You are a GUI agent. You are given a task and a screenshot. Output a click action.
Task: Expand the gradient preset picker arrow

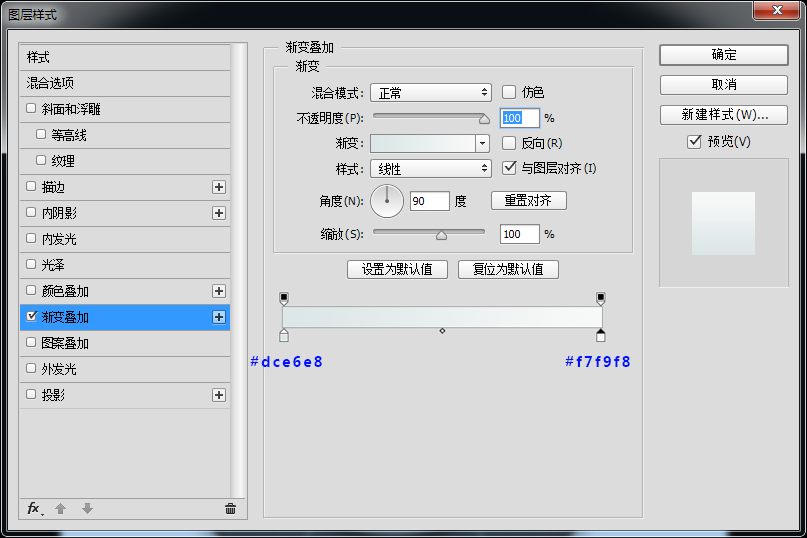click(x=483, y=143)
